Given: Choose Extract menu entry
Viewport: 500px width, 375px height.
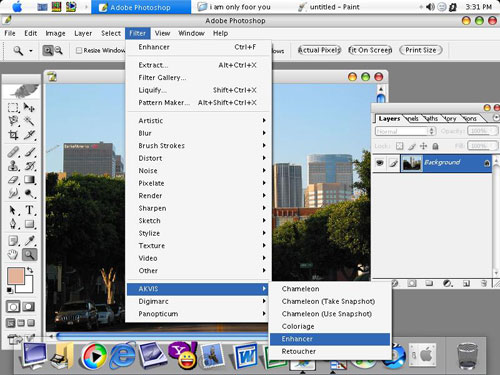Looking at the screenshot, I should (x=198, y=65).
